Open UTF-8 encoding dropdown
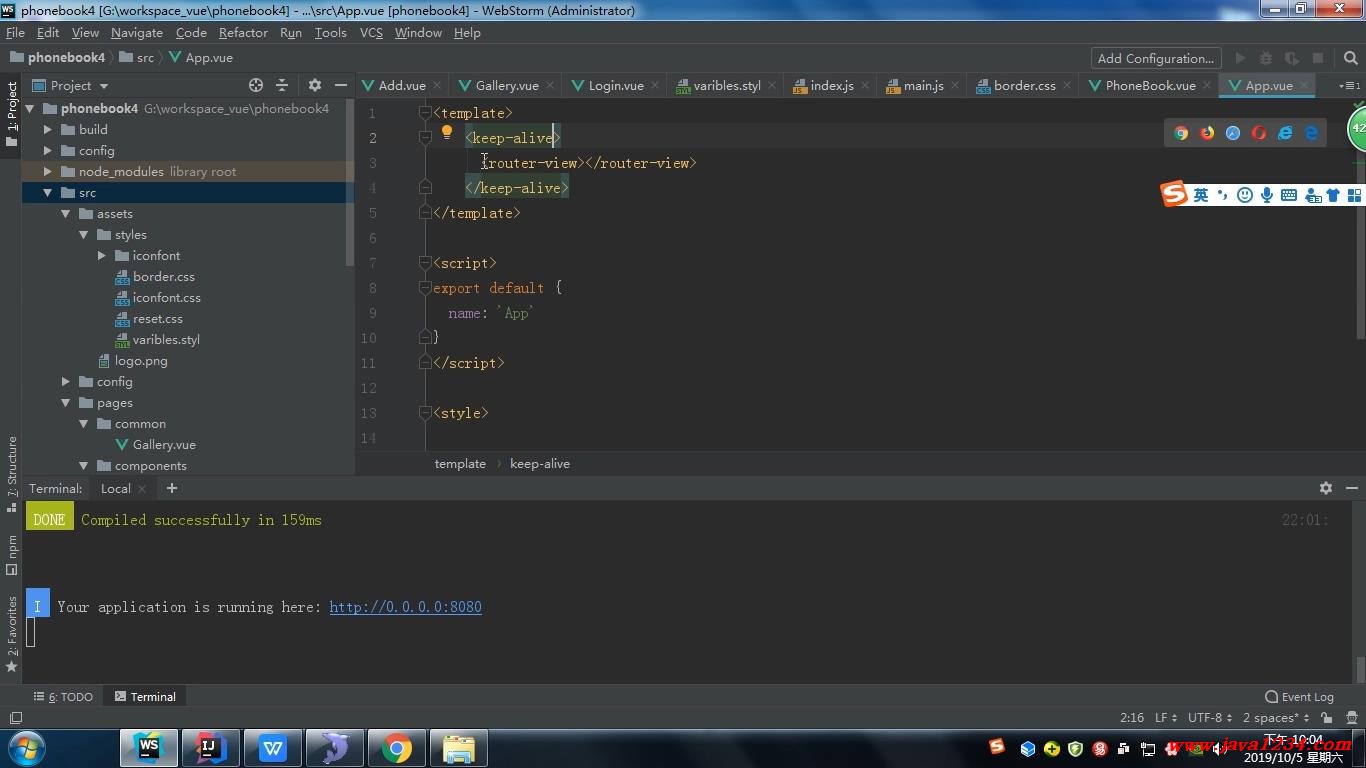1366x768 pixels. [x=1210, y=718]
